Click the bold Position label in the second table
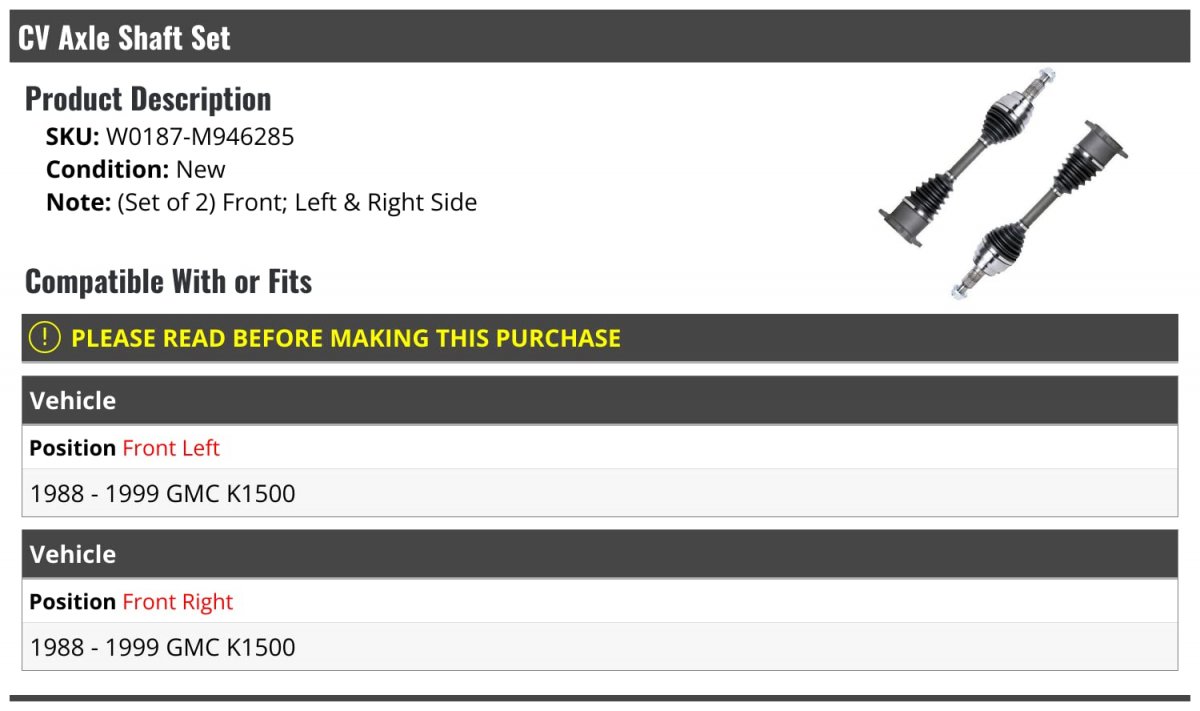 click(x=73, y=602)
